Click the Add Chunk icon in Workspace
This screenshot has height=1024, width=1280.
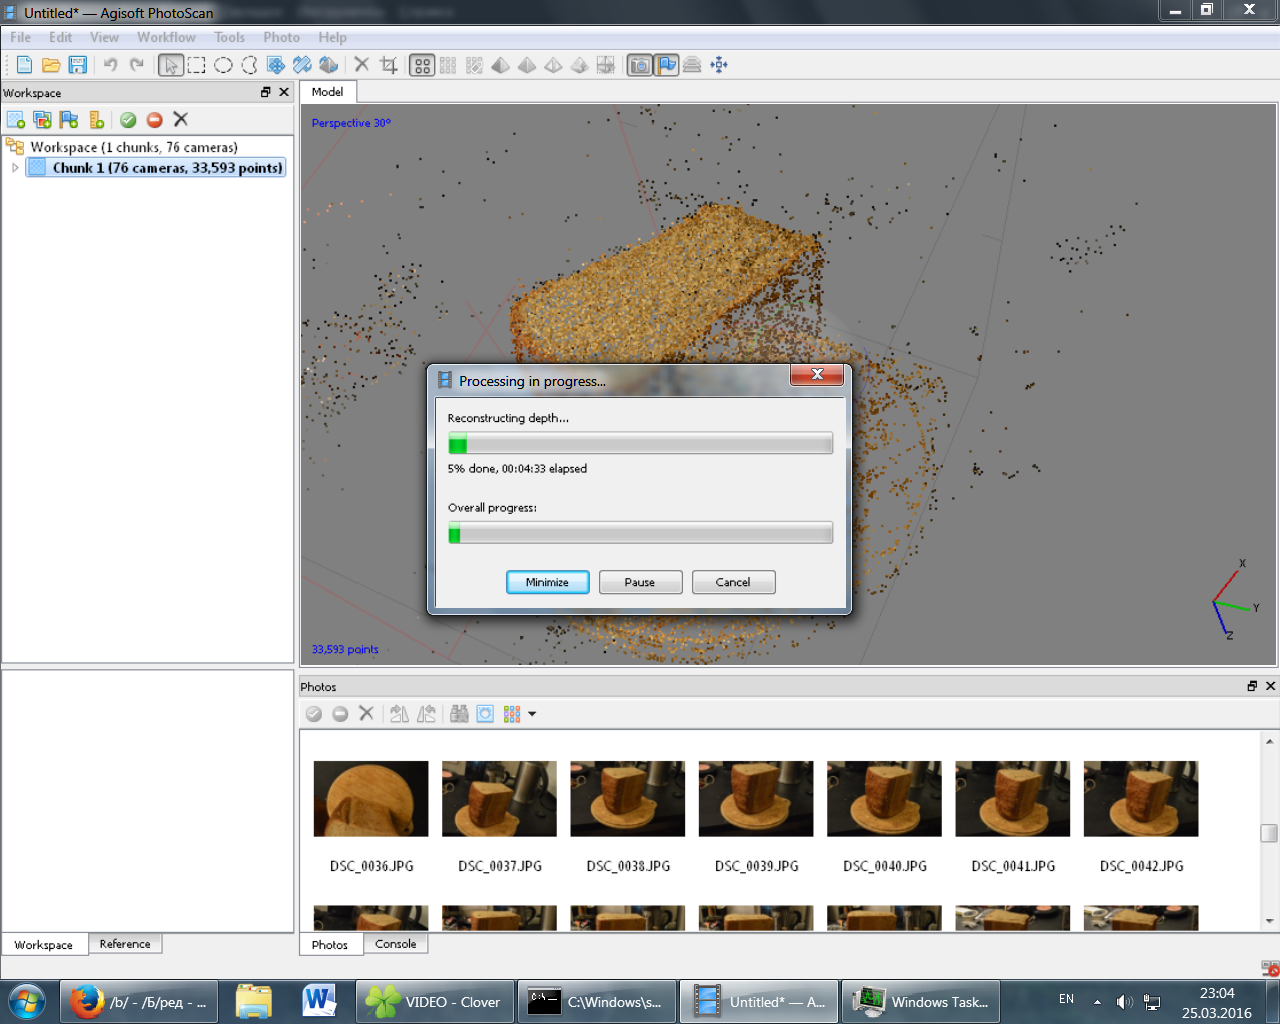[x=16, y=120]
